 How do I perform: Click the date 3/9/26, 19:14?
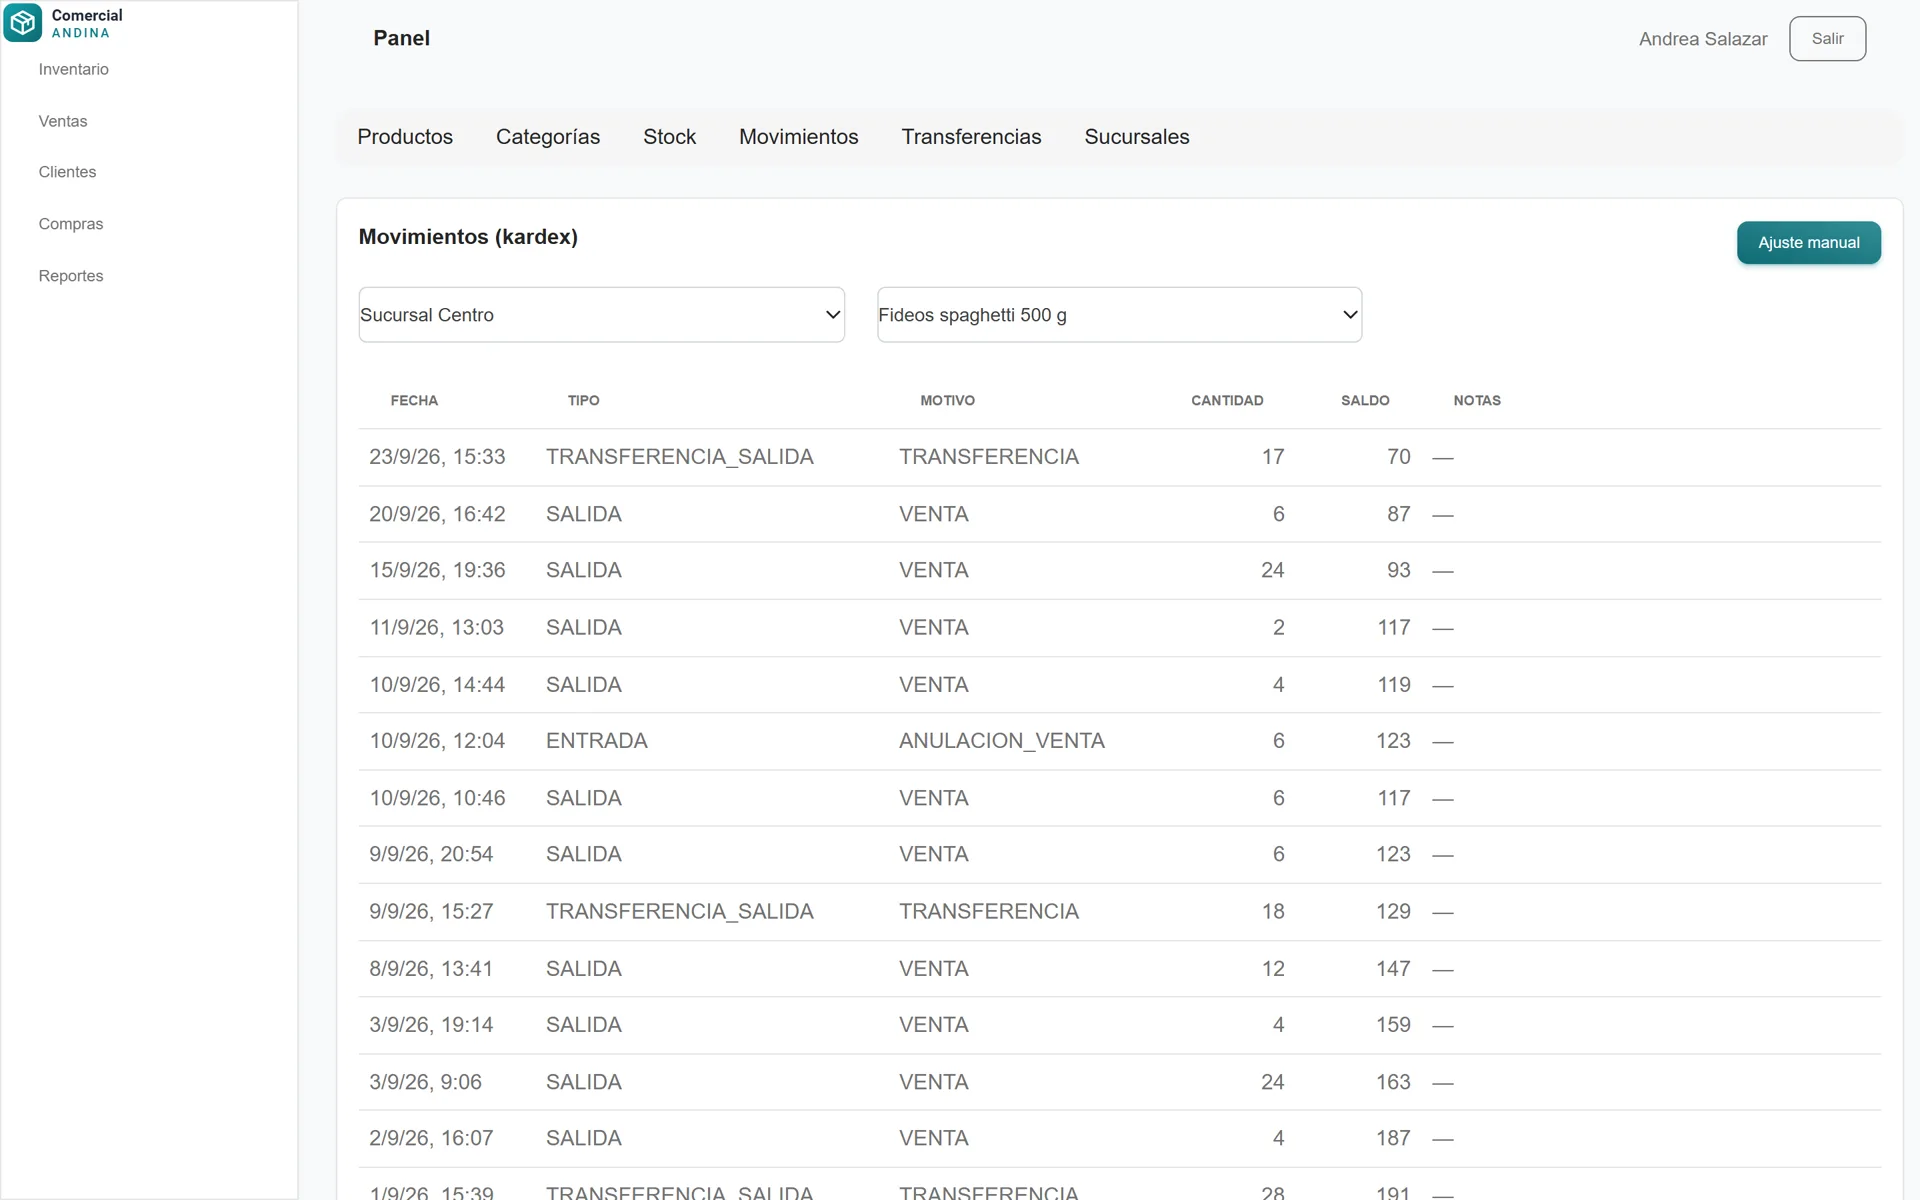(431, 1025)
